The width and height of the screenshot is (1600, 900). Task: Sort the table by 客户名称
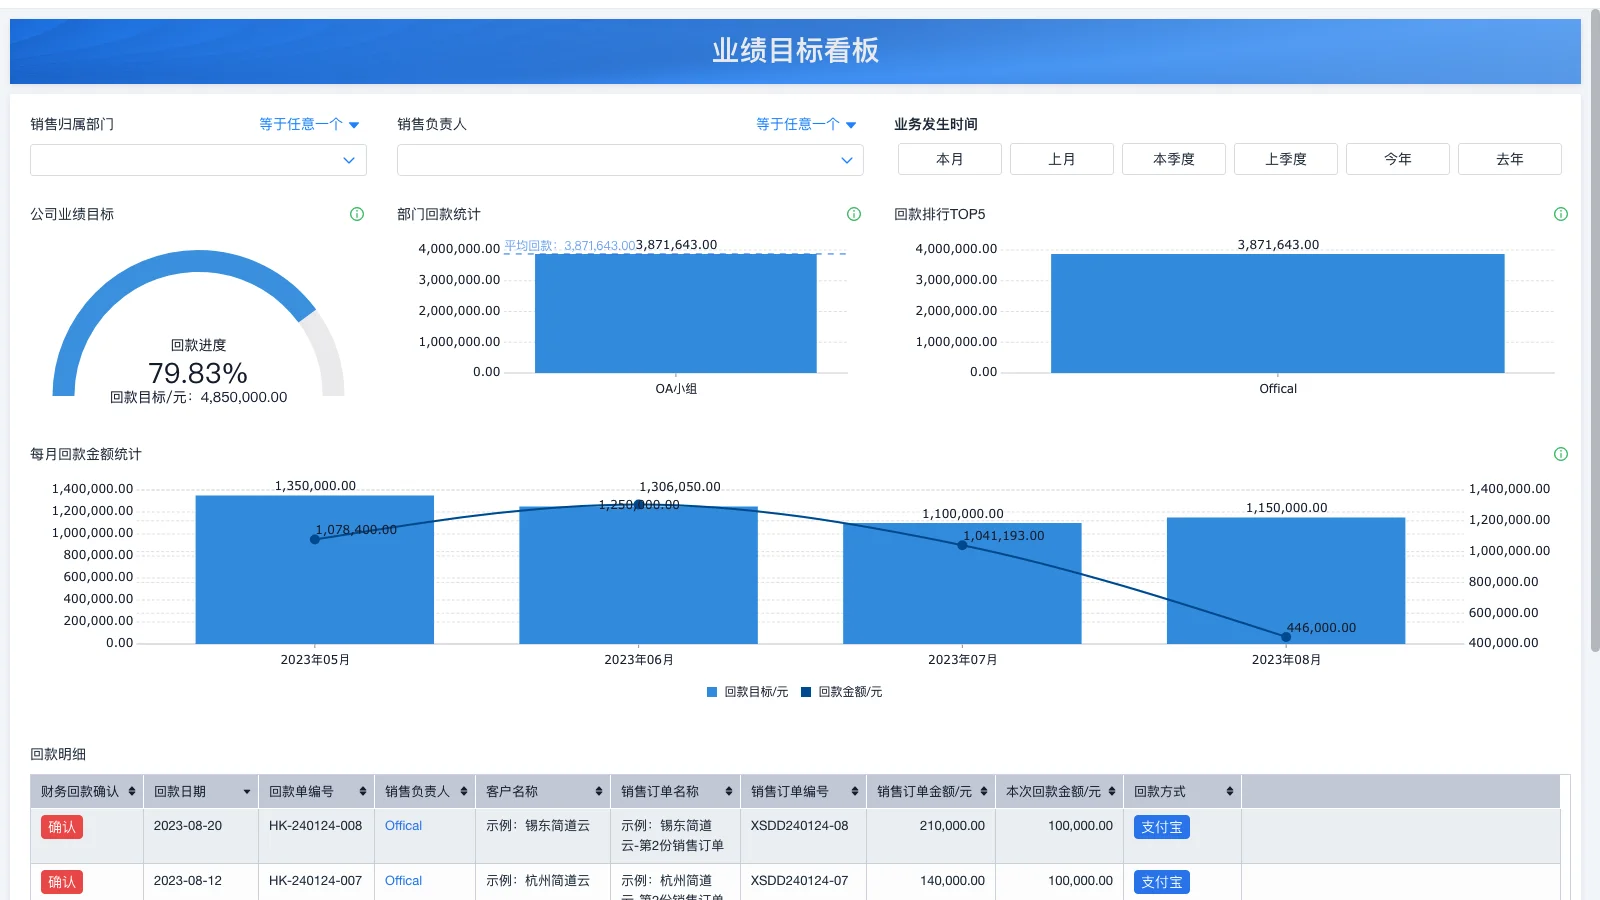(598, 790)
